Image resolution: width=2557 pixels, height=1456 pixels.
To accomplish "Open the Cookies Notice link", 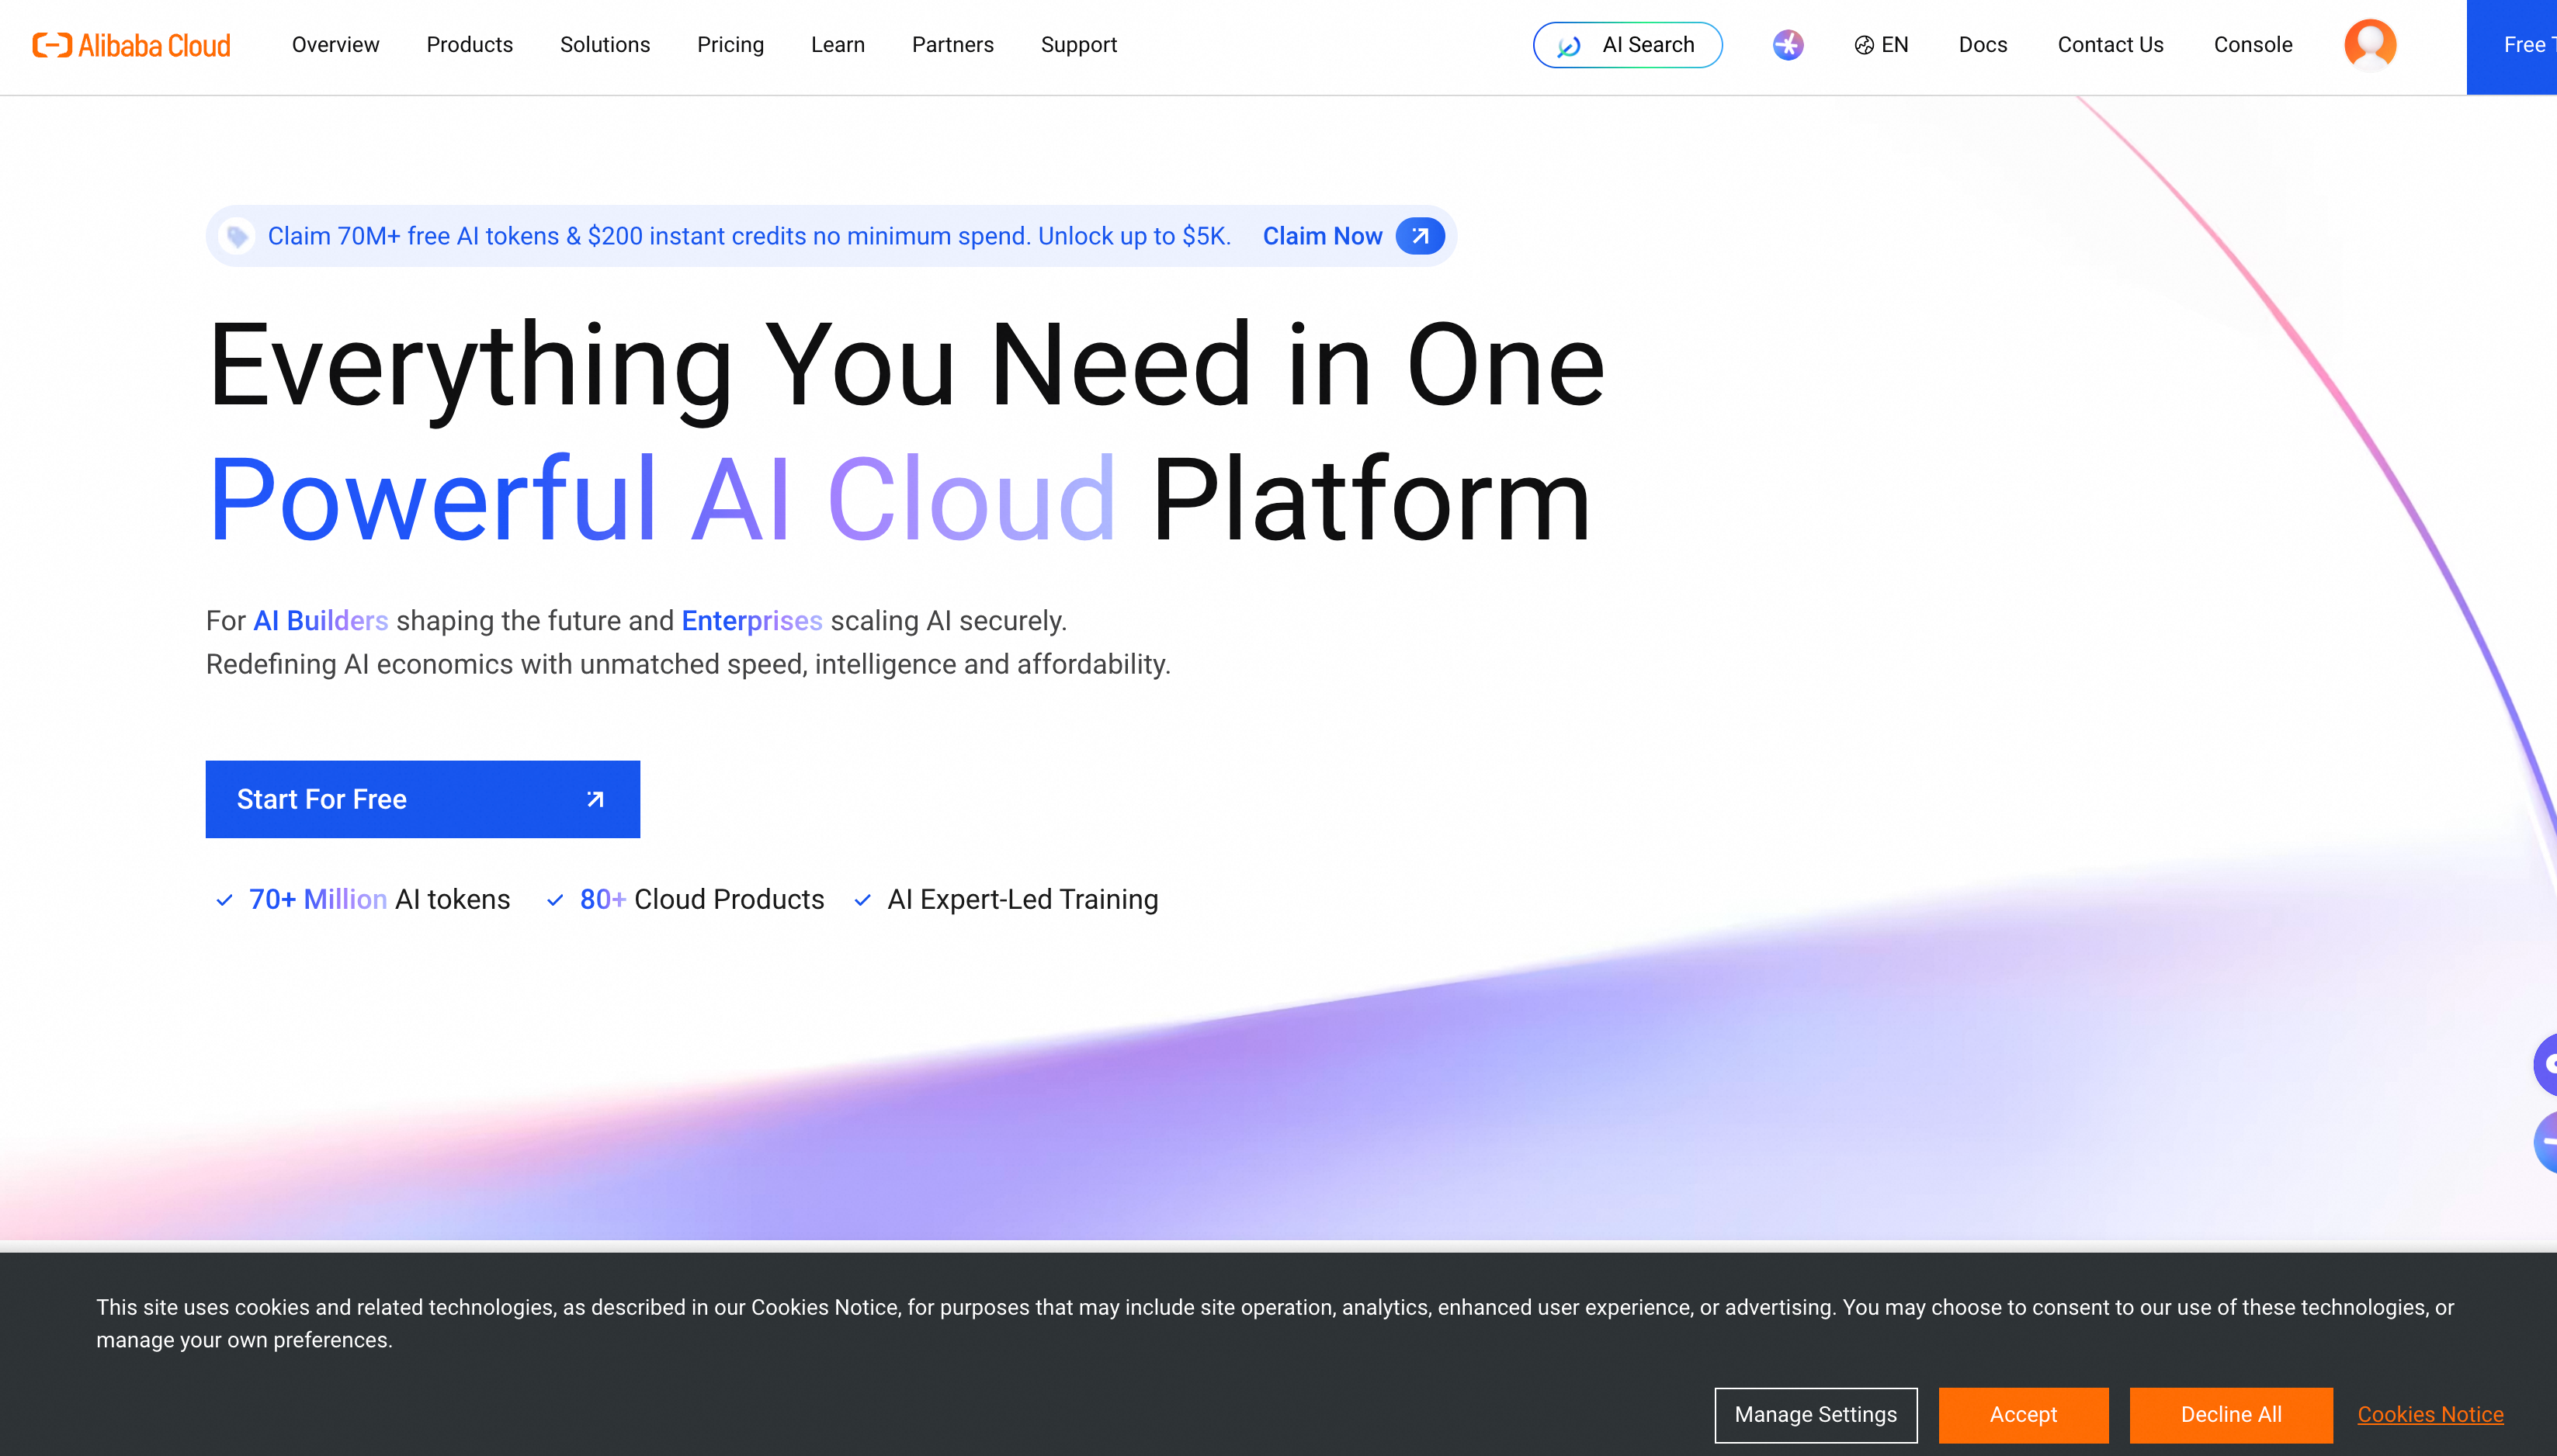I will click(x=2430, y=1414).
